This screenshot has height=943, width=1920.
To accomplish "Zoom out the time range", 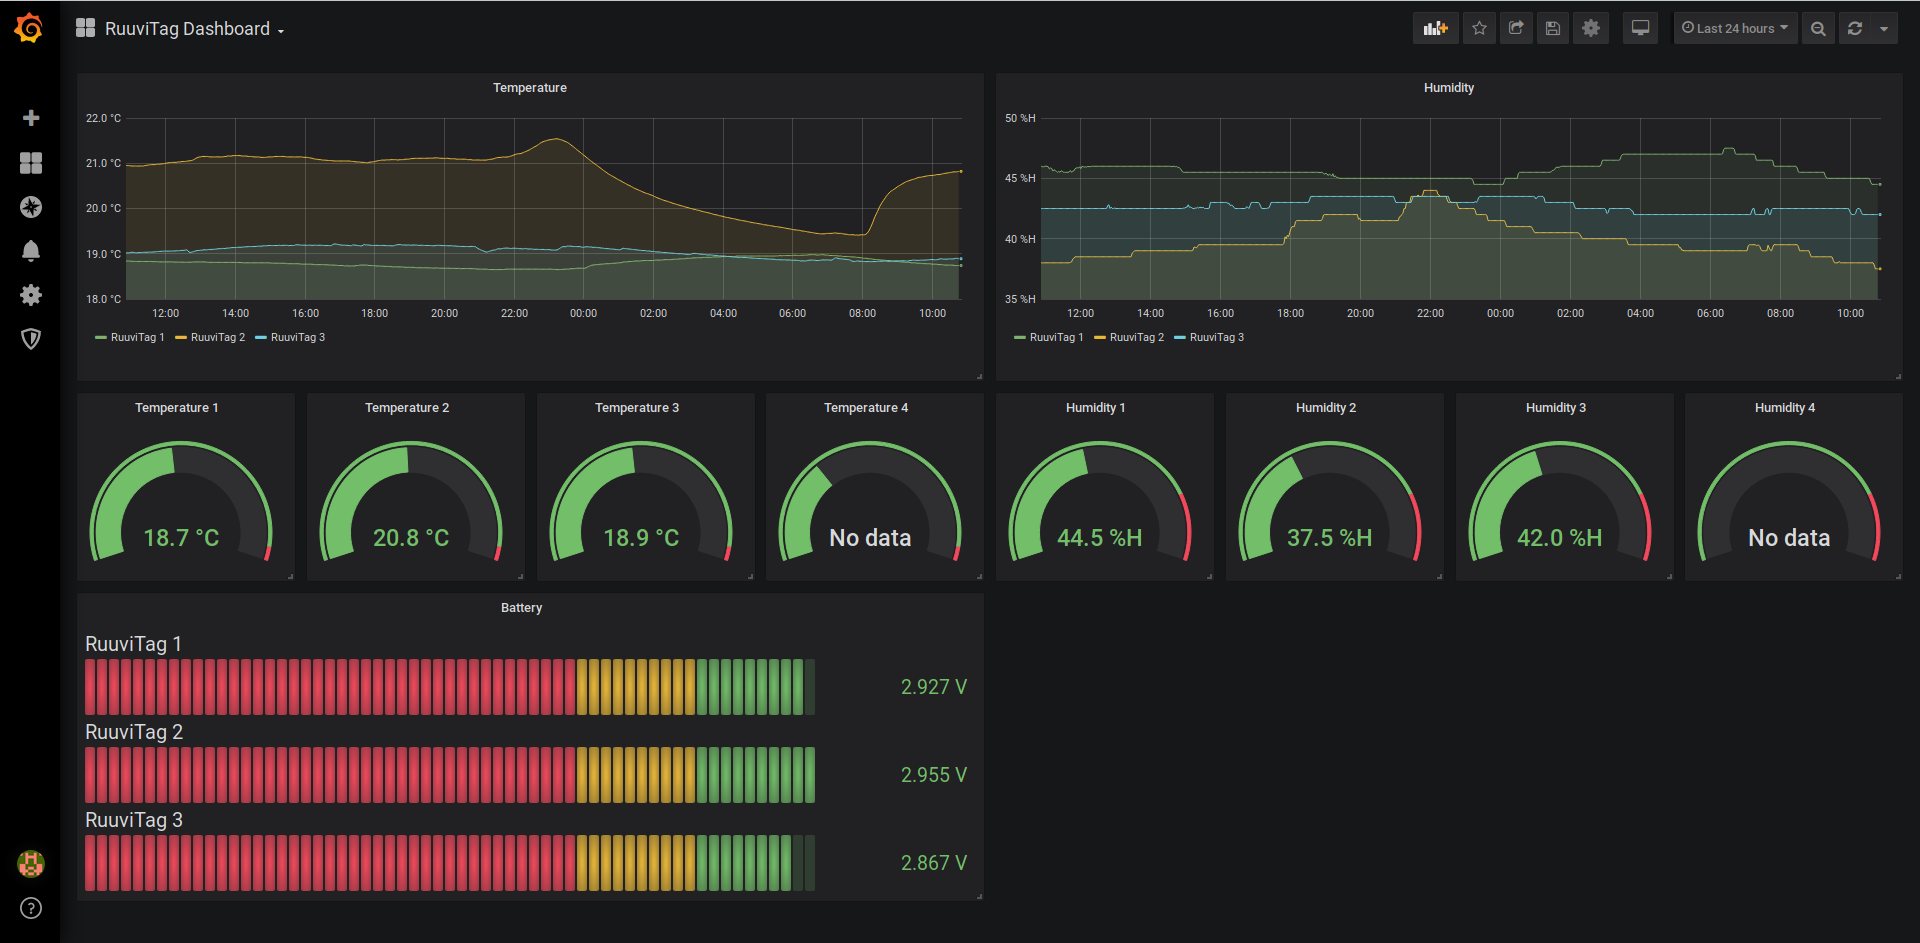I will 1818,28.
